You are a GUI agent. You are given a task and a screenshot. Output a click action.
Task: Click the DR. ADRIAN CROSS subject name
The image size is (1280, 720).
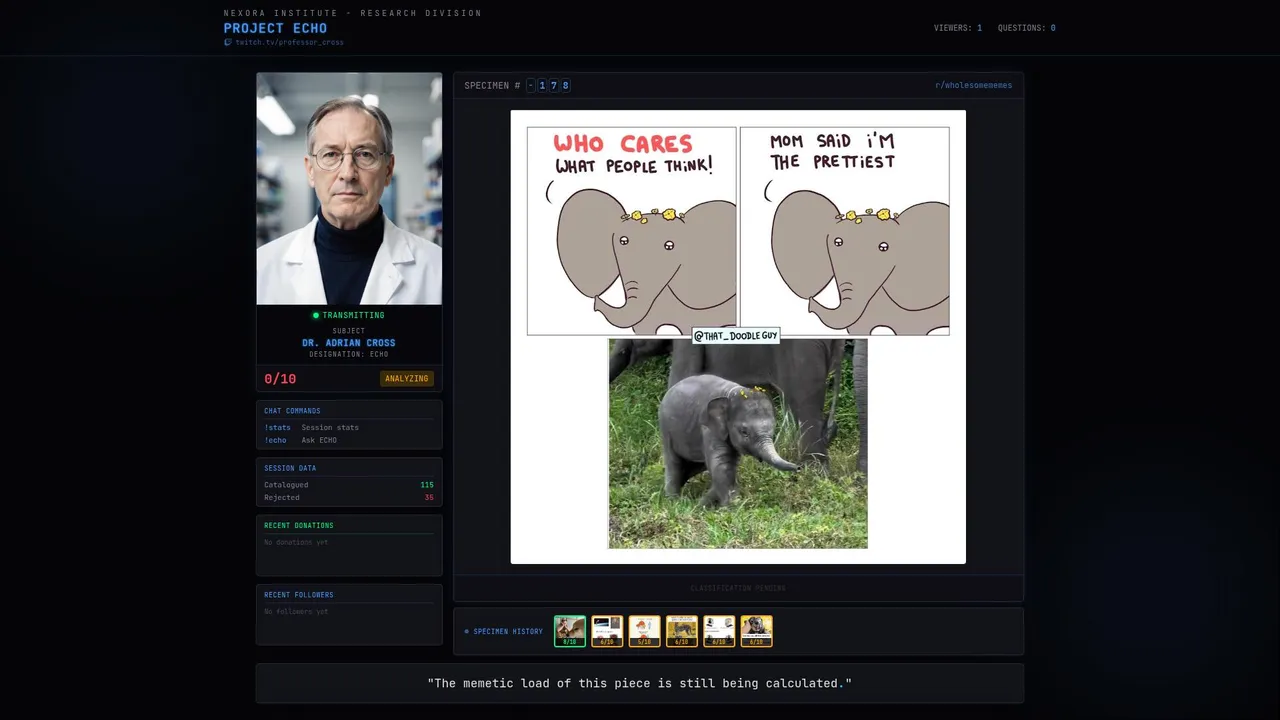(x=349, y=343)
